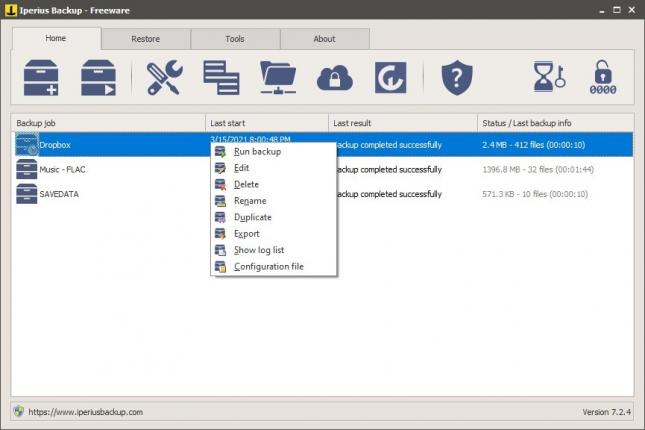This screenshot has height=430, width=645.
Task: Click SAVEDATA completed successfully result
Action: 389,194
